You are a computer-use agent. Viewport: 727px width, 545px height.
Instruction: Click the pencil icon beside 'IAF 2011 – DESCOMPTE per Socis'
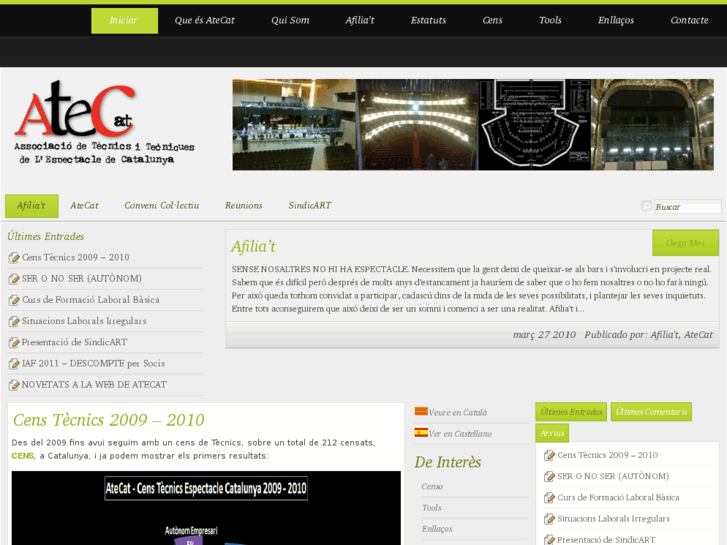14,364
